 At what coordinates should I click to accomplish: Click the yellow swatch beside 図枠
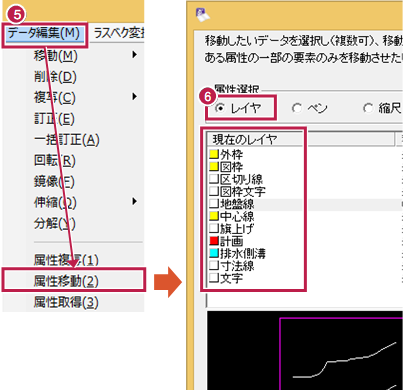214,166
